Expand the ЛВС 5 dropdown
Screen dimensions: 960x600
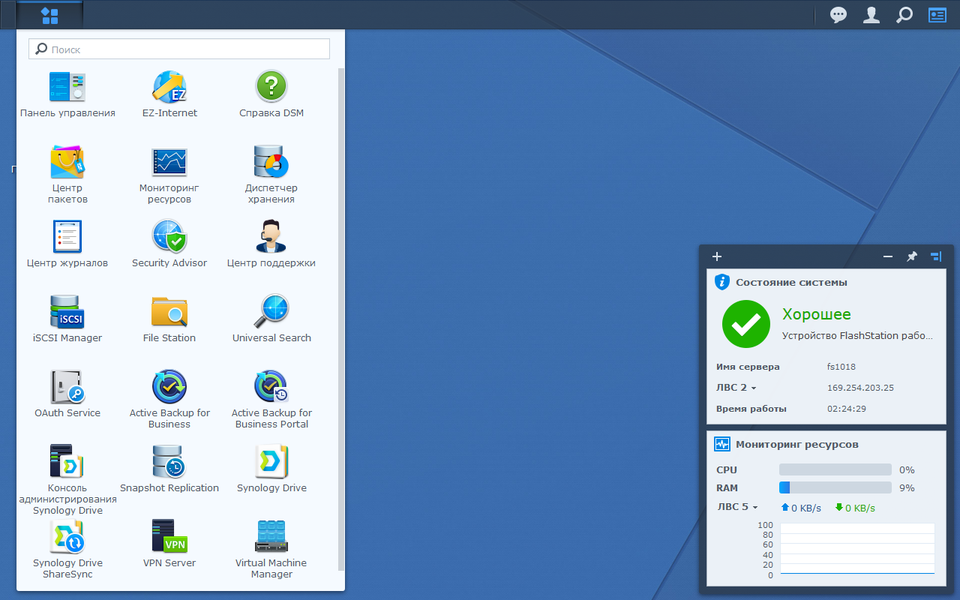[x=737, y=507]
